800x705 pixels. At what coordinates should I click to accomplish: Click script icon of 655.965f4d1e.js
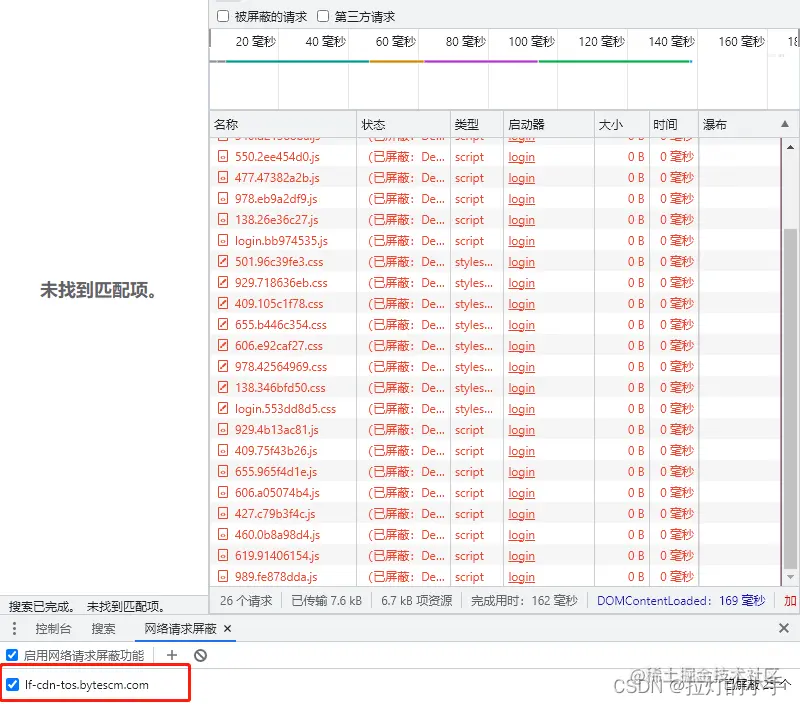click(223, 471)
